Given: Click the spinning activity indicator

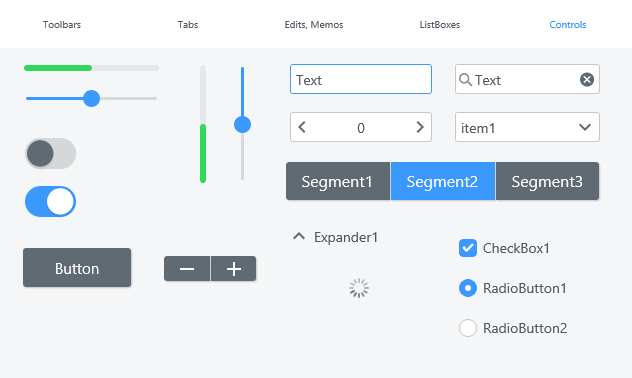Looking at the screenshot, I should click(x=359, y=288).
